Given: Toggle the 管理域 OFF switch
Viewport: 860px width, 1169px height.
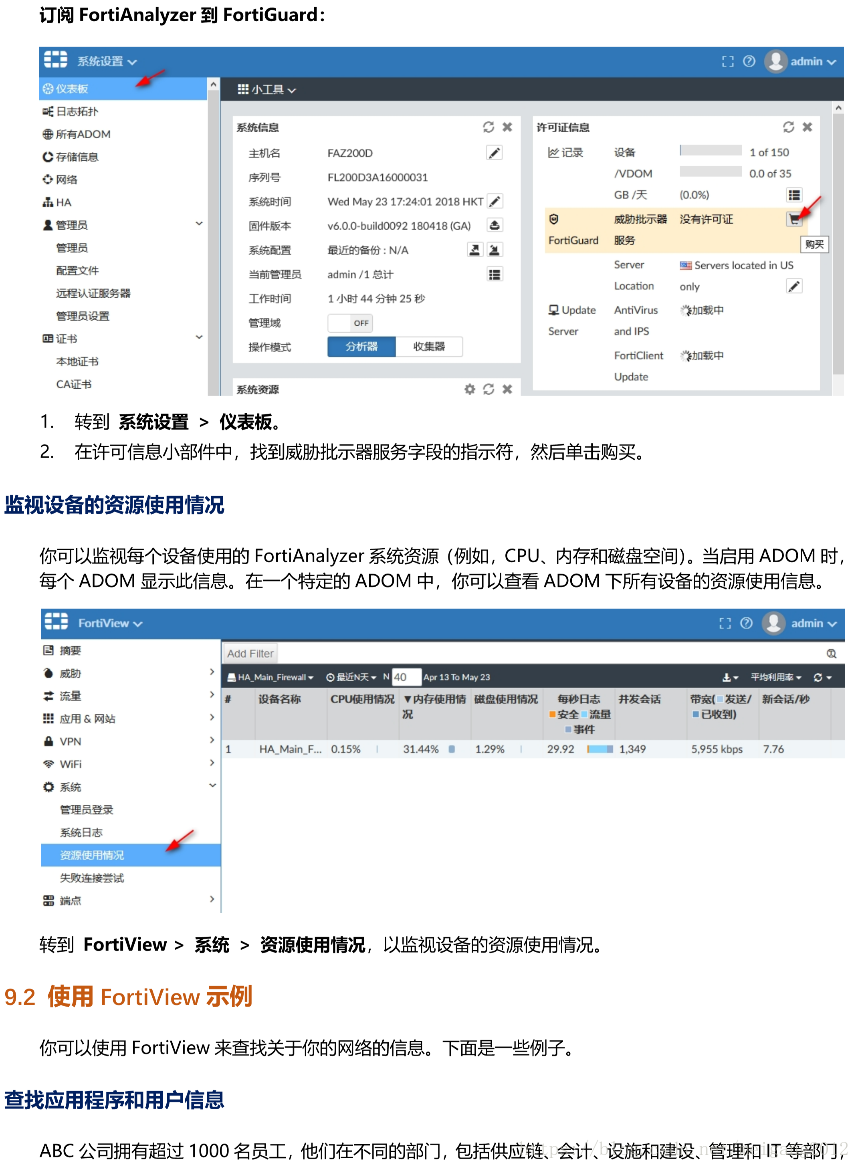Looking at the screenshot, I should (x=350, y=323).
